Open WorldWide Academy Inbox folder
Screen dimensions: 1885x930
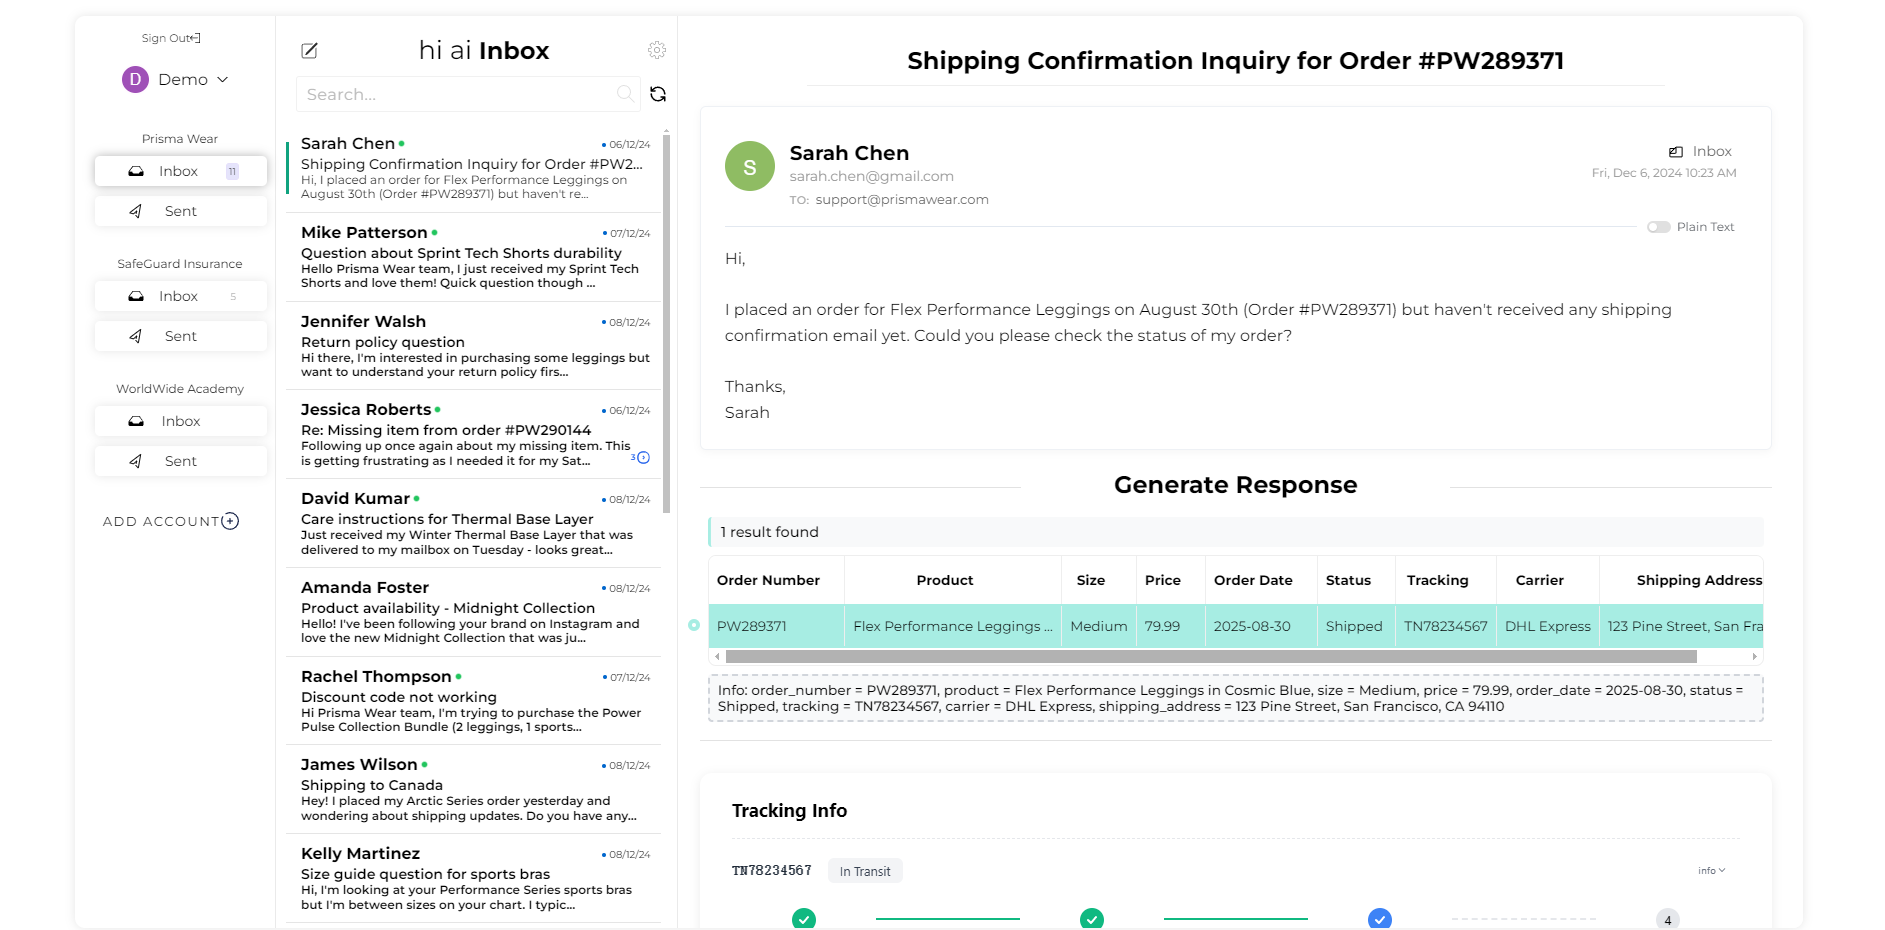point(181,421)
